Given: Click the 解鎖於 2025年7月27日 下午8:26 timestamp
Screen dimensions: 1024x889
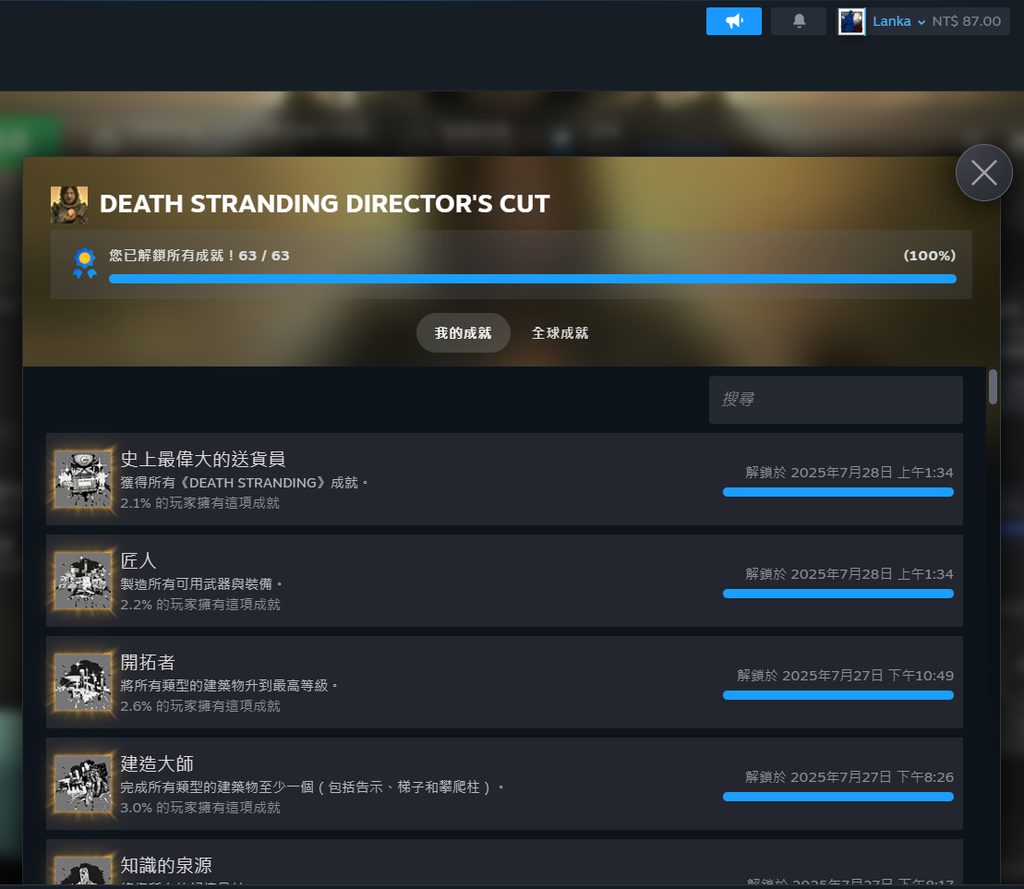Looking at the screenshot, I should coord(849,777).
